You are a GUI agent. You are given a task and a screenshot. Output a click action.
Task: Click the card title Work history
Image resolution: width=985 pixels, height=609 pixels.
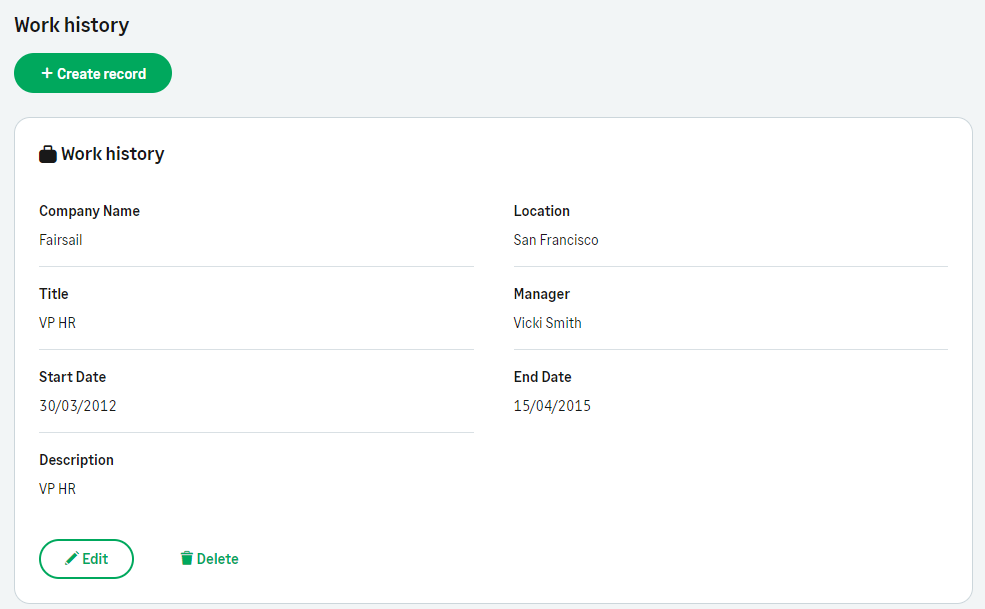pyautogui.click(x=113, y=154)
